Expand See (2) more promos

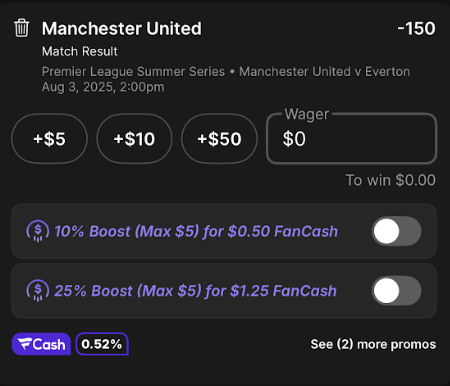373,344
